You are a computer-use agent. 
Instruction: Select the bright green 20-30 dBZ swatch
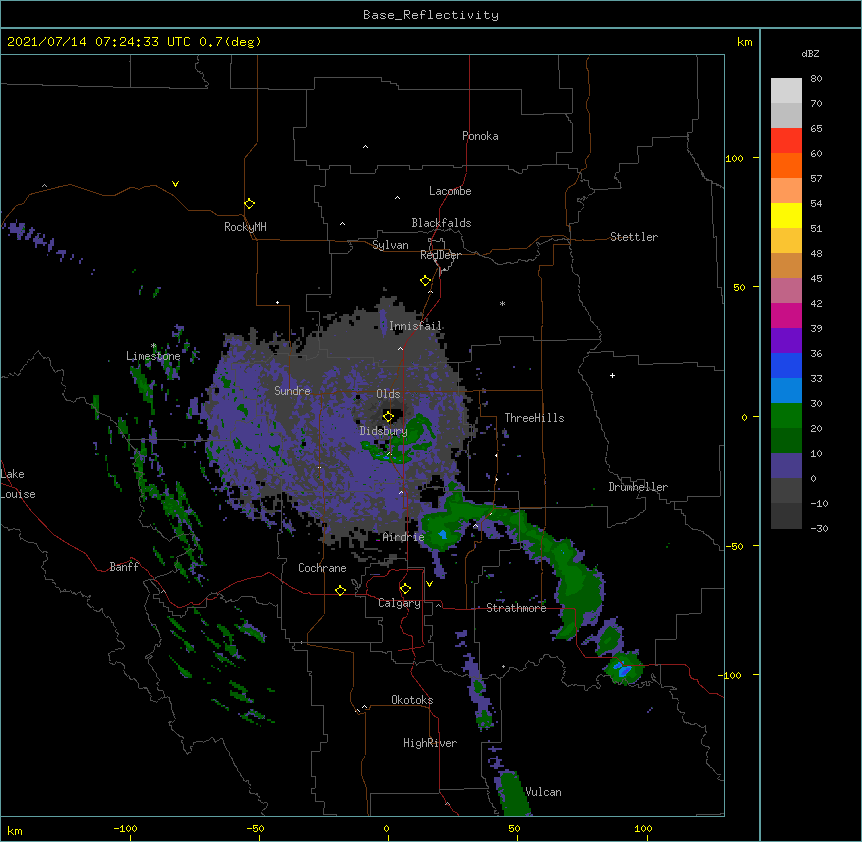tap(786, 416)
